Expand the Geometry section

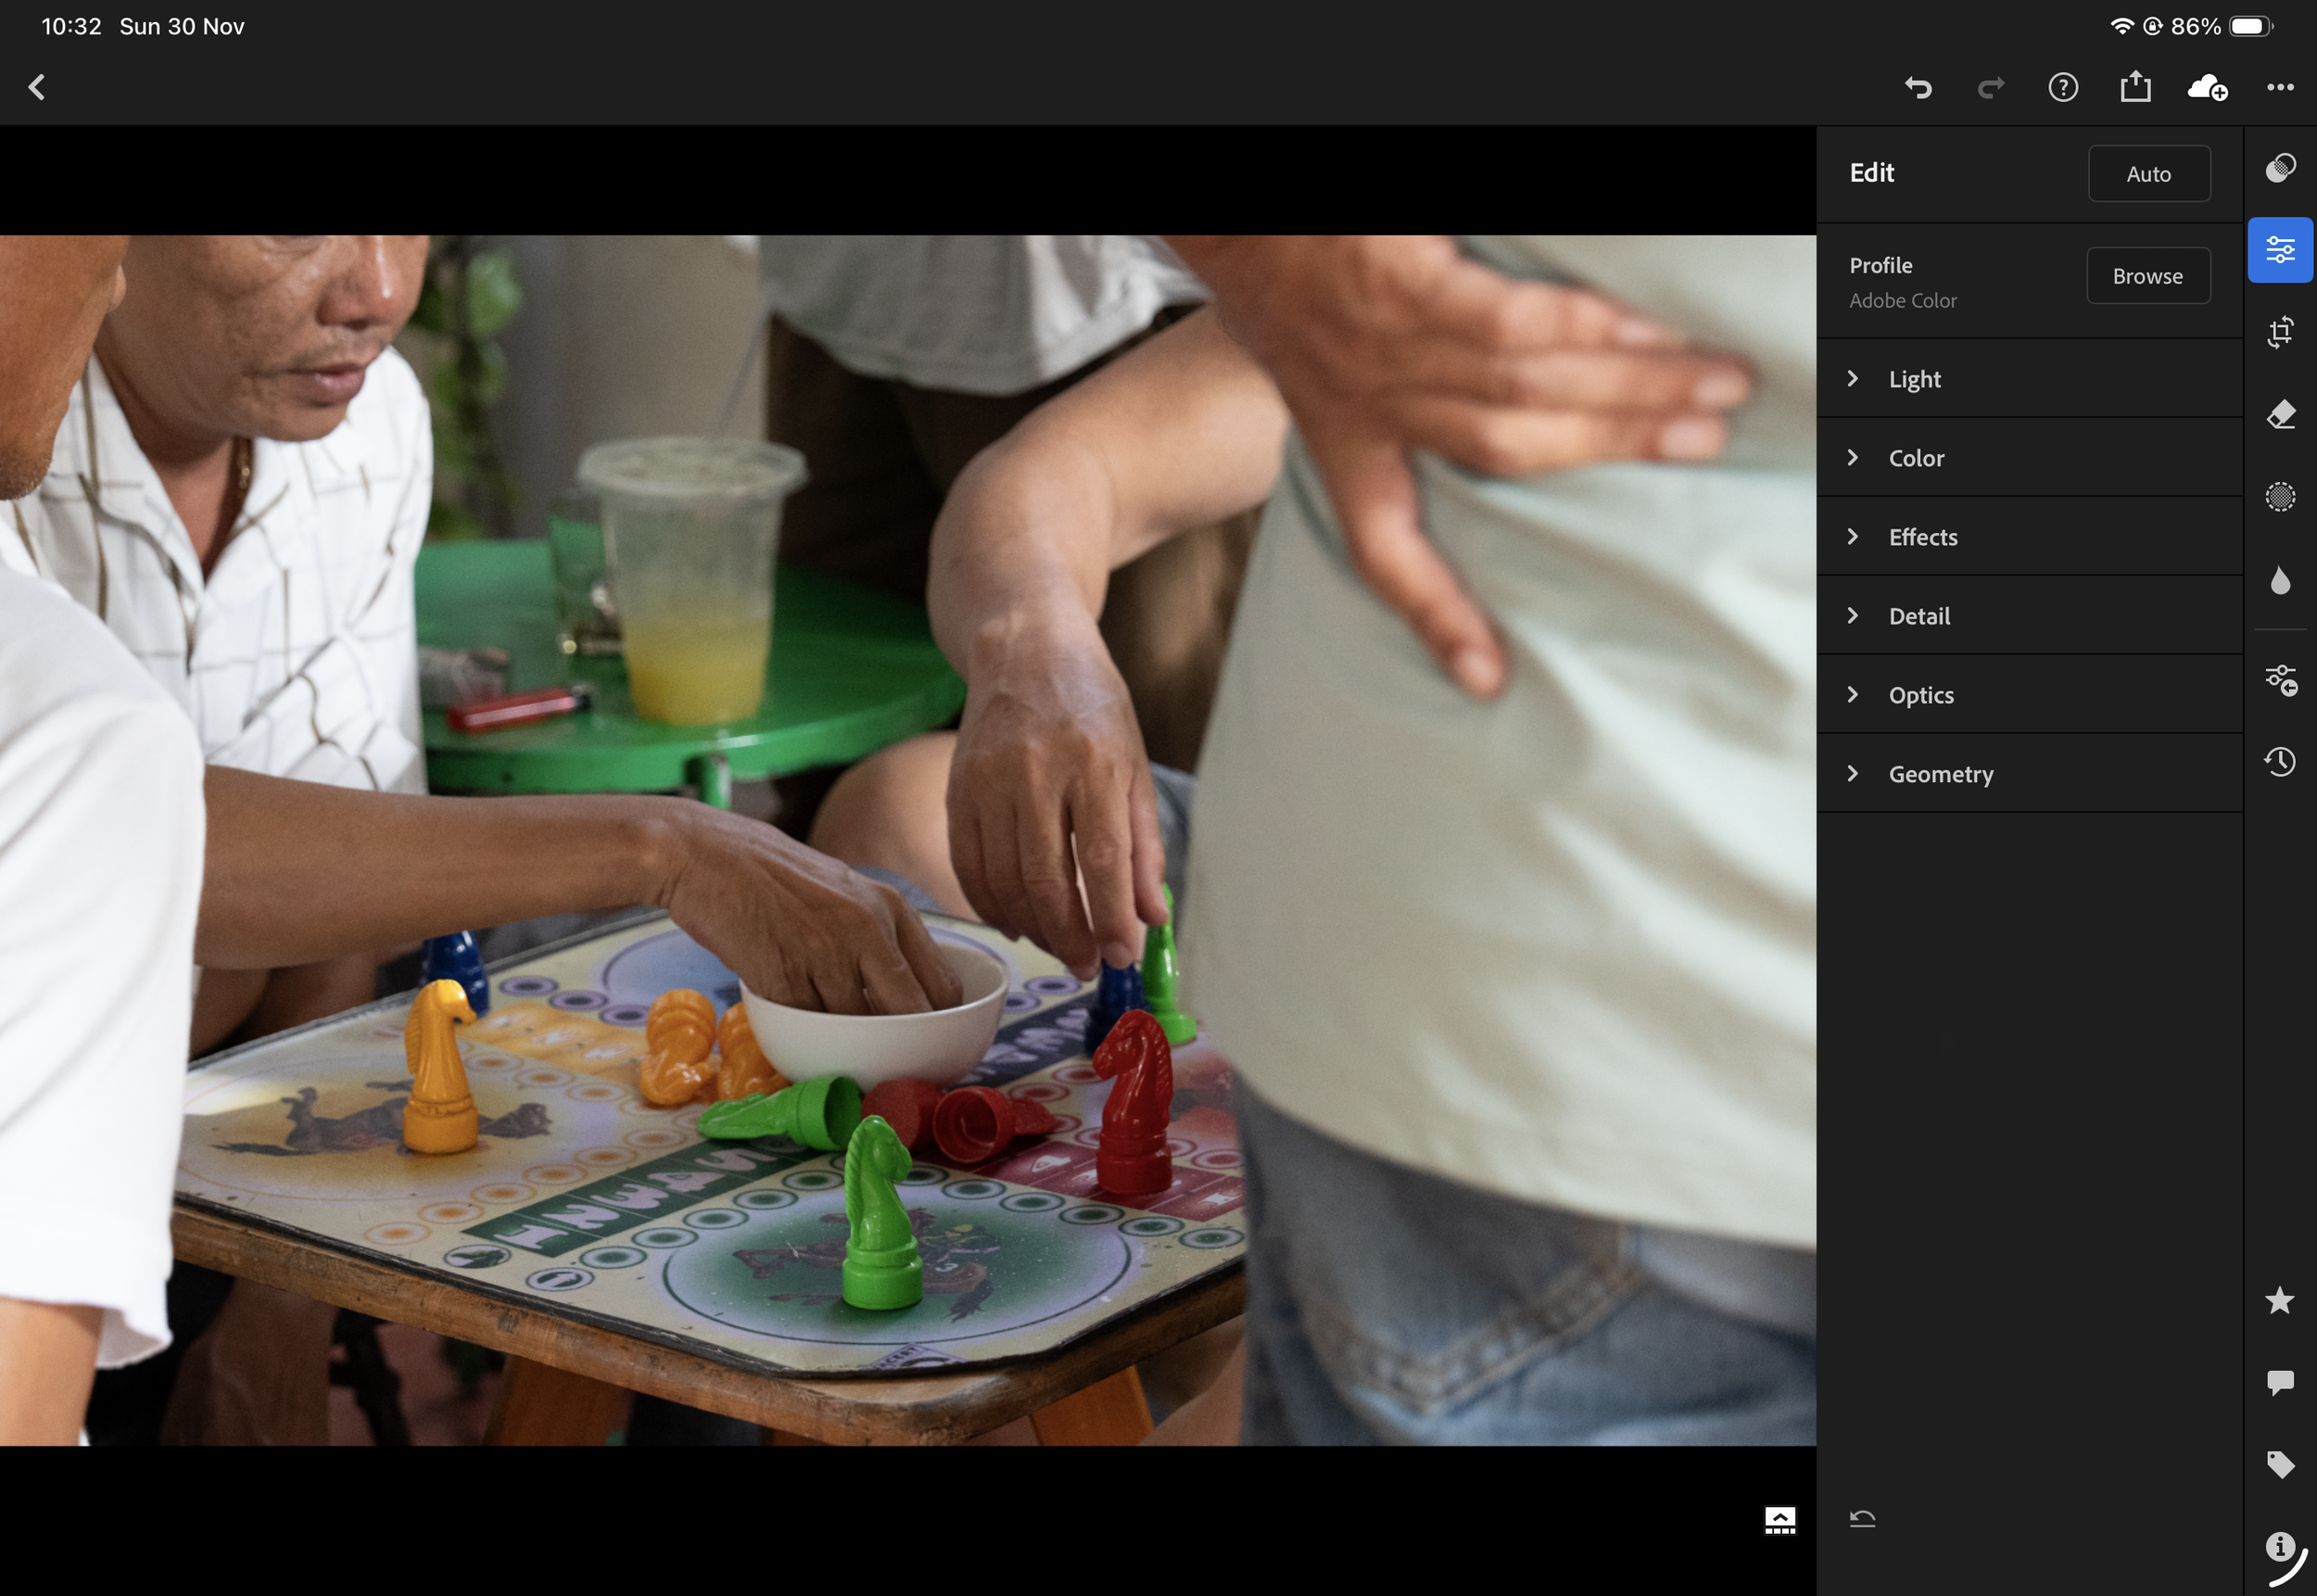[x=1940, y=774]
